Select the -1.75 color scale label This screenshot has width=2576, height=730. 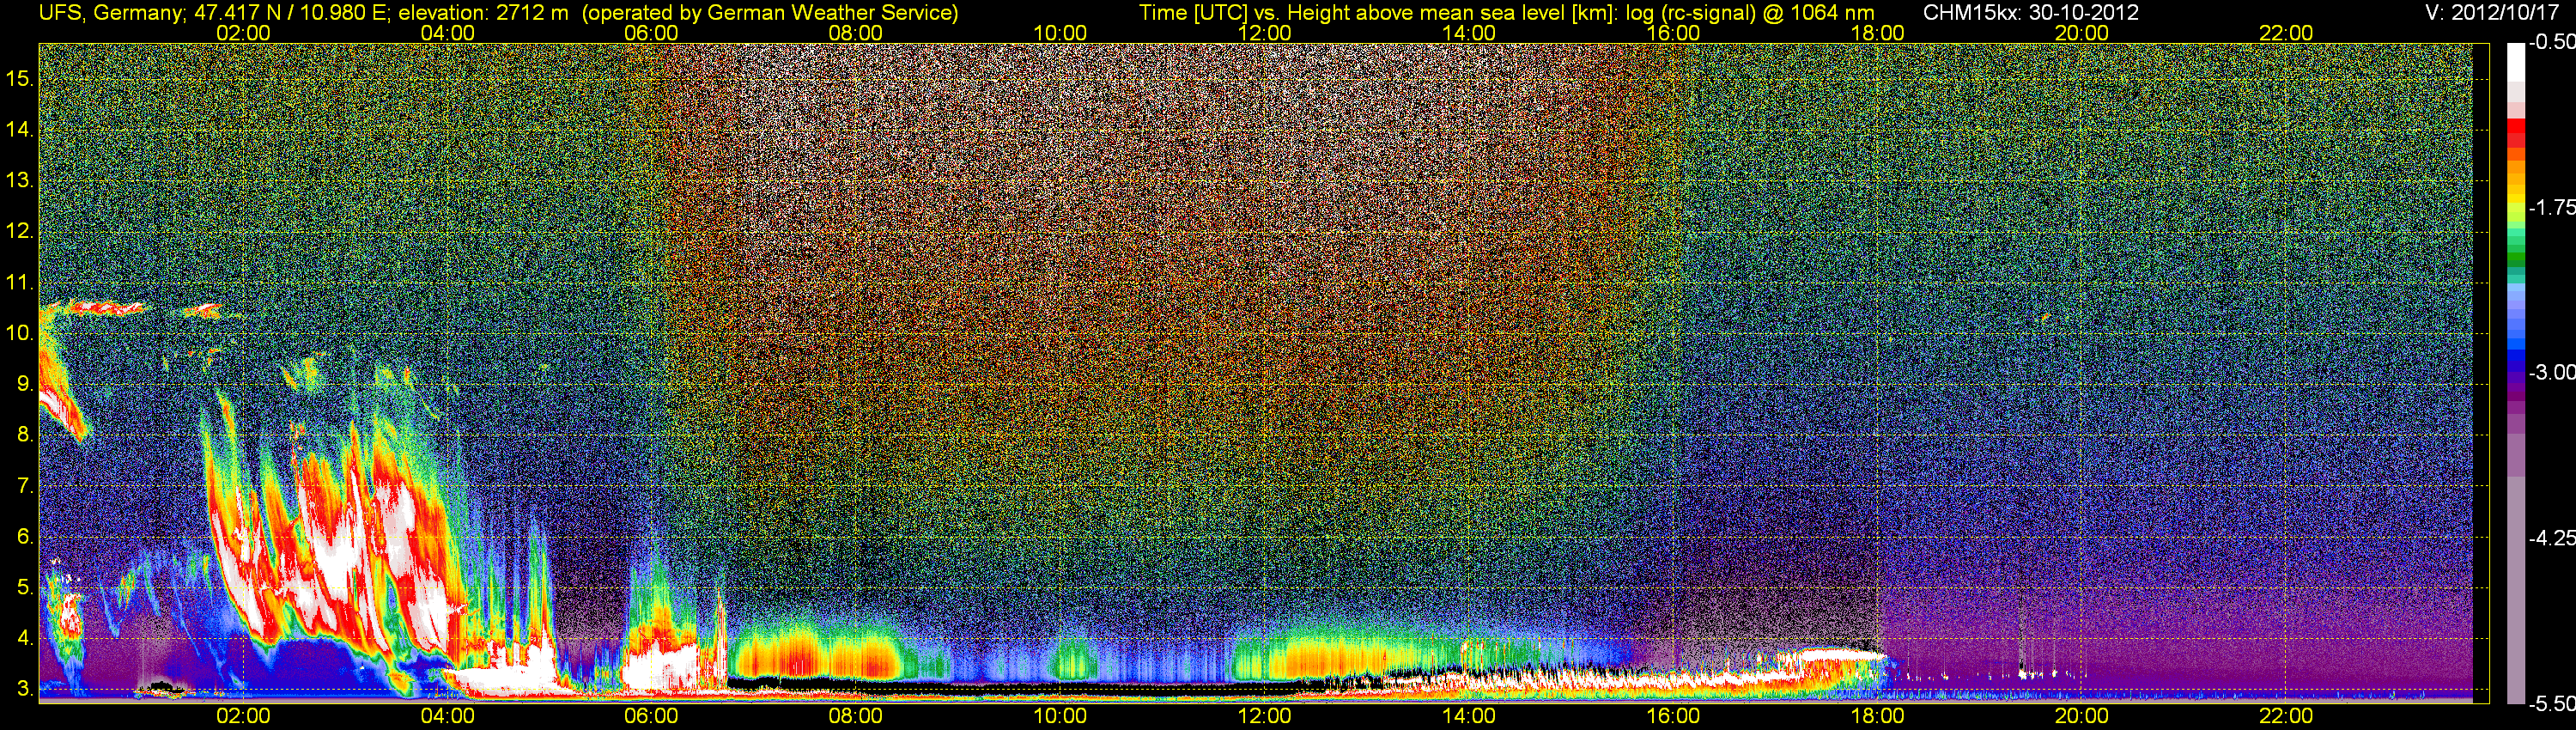(2552, 207)
